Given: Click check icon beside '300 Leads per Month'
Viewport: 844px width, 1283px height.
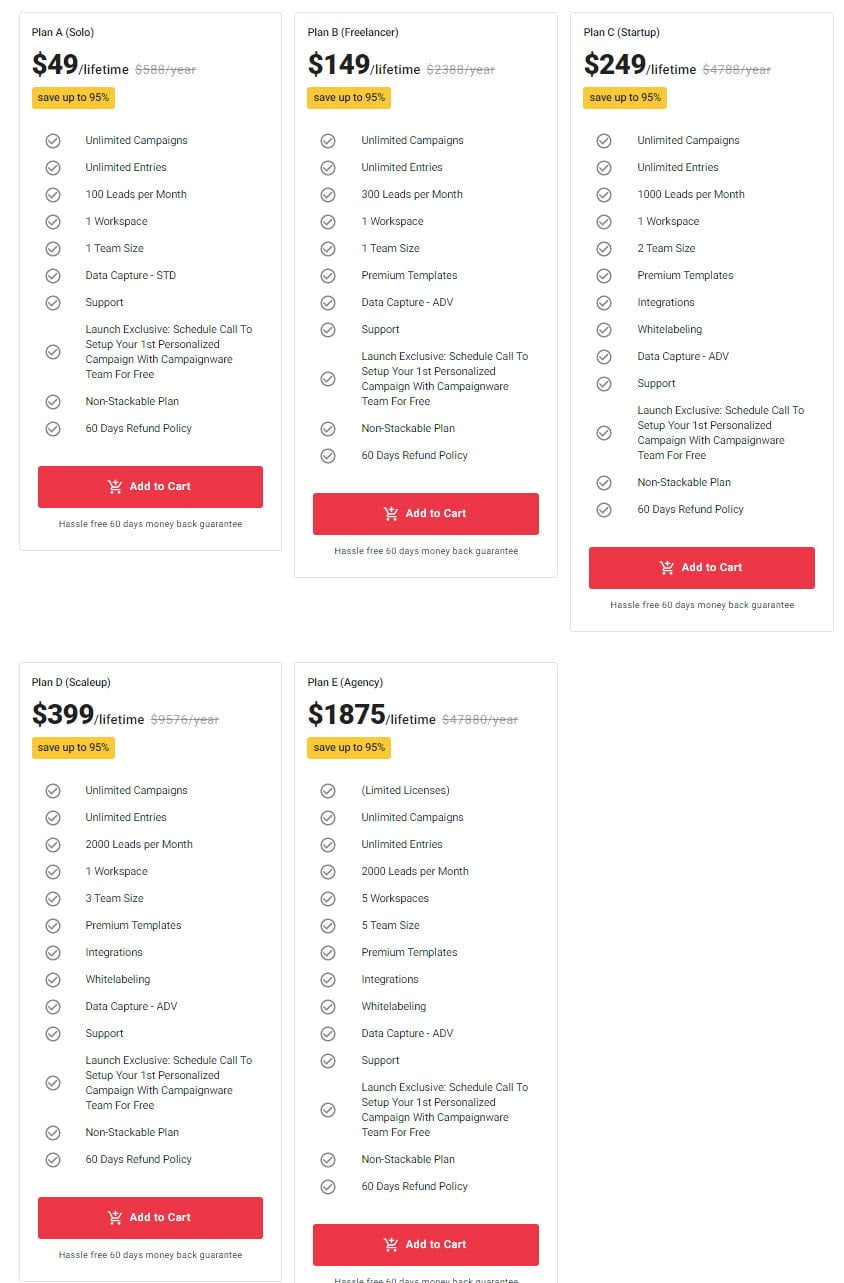Looking at the screenshot, I should pyautogui.click(x=328, y=195).
